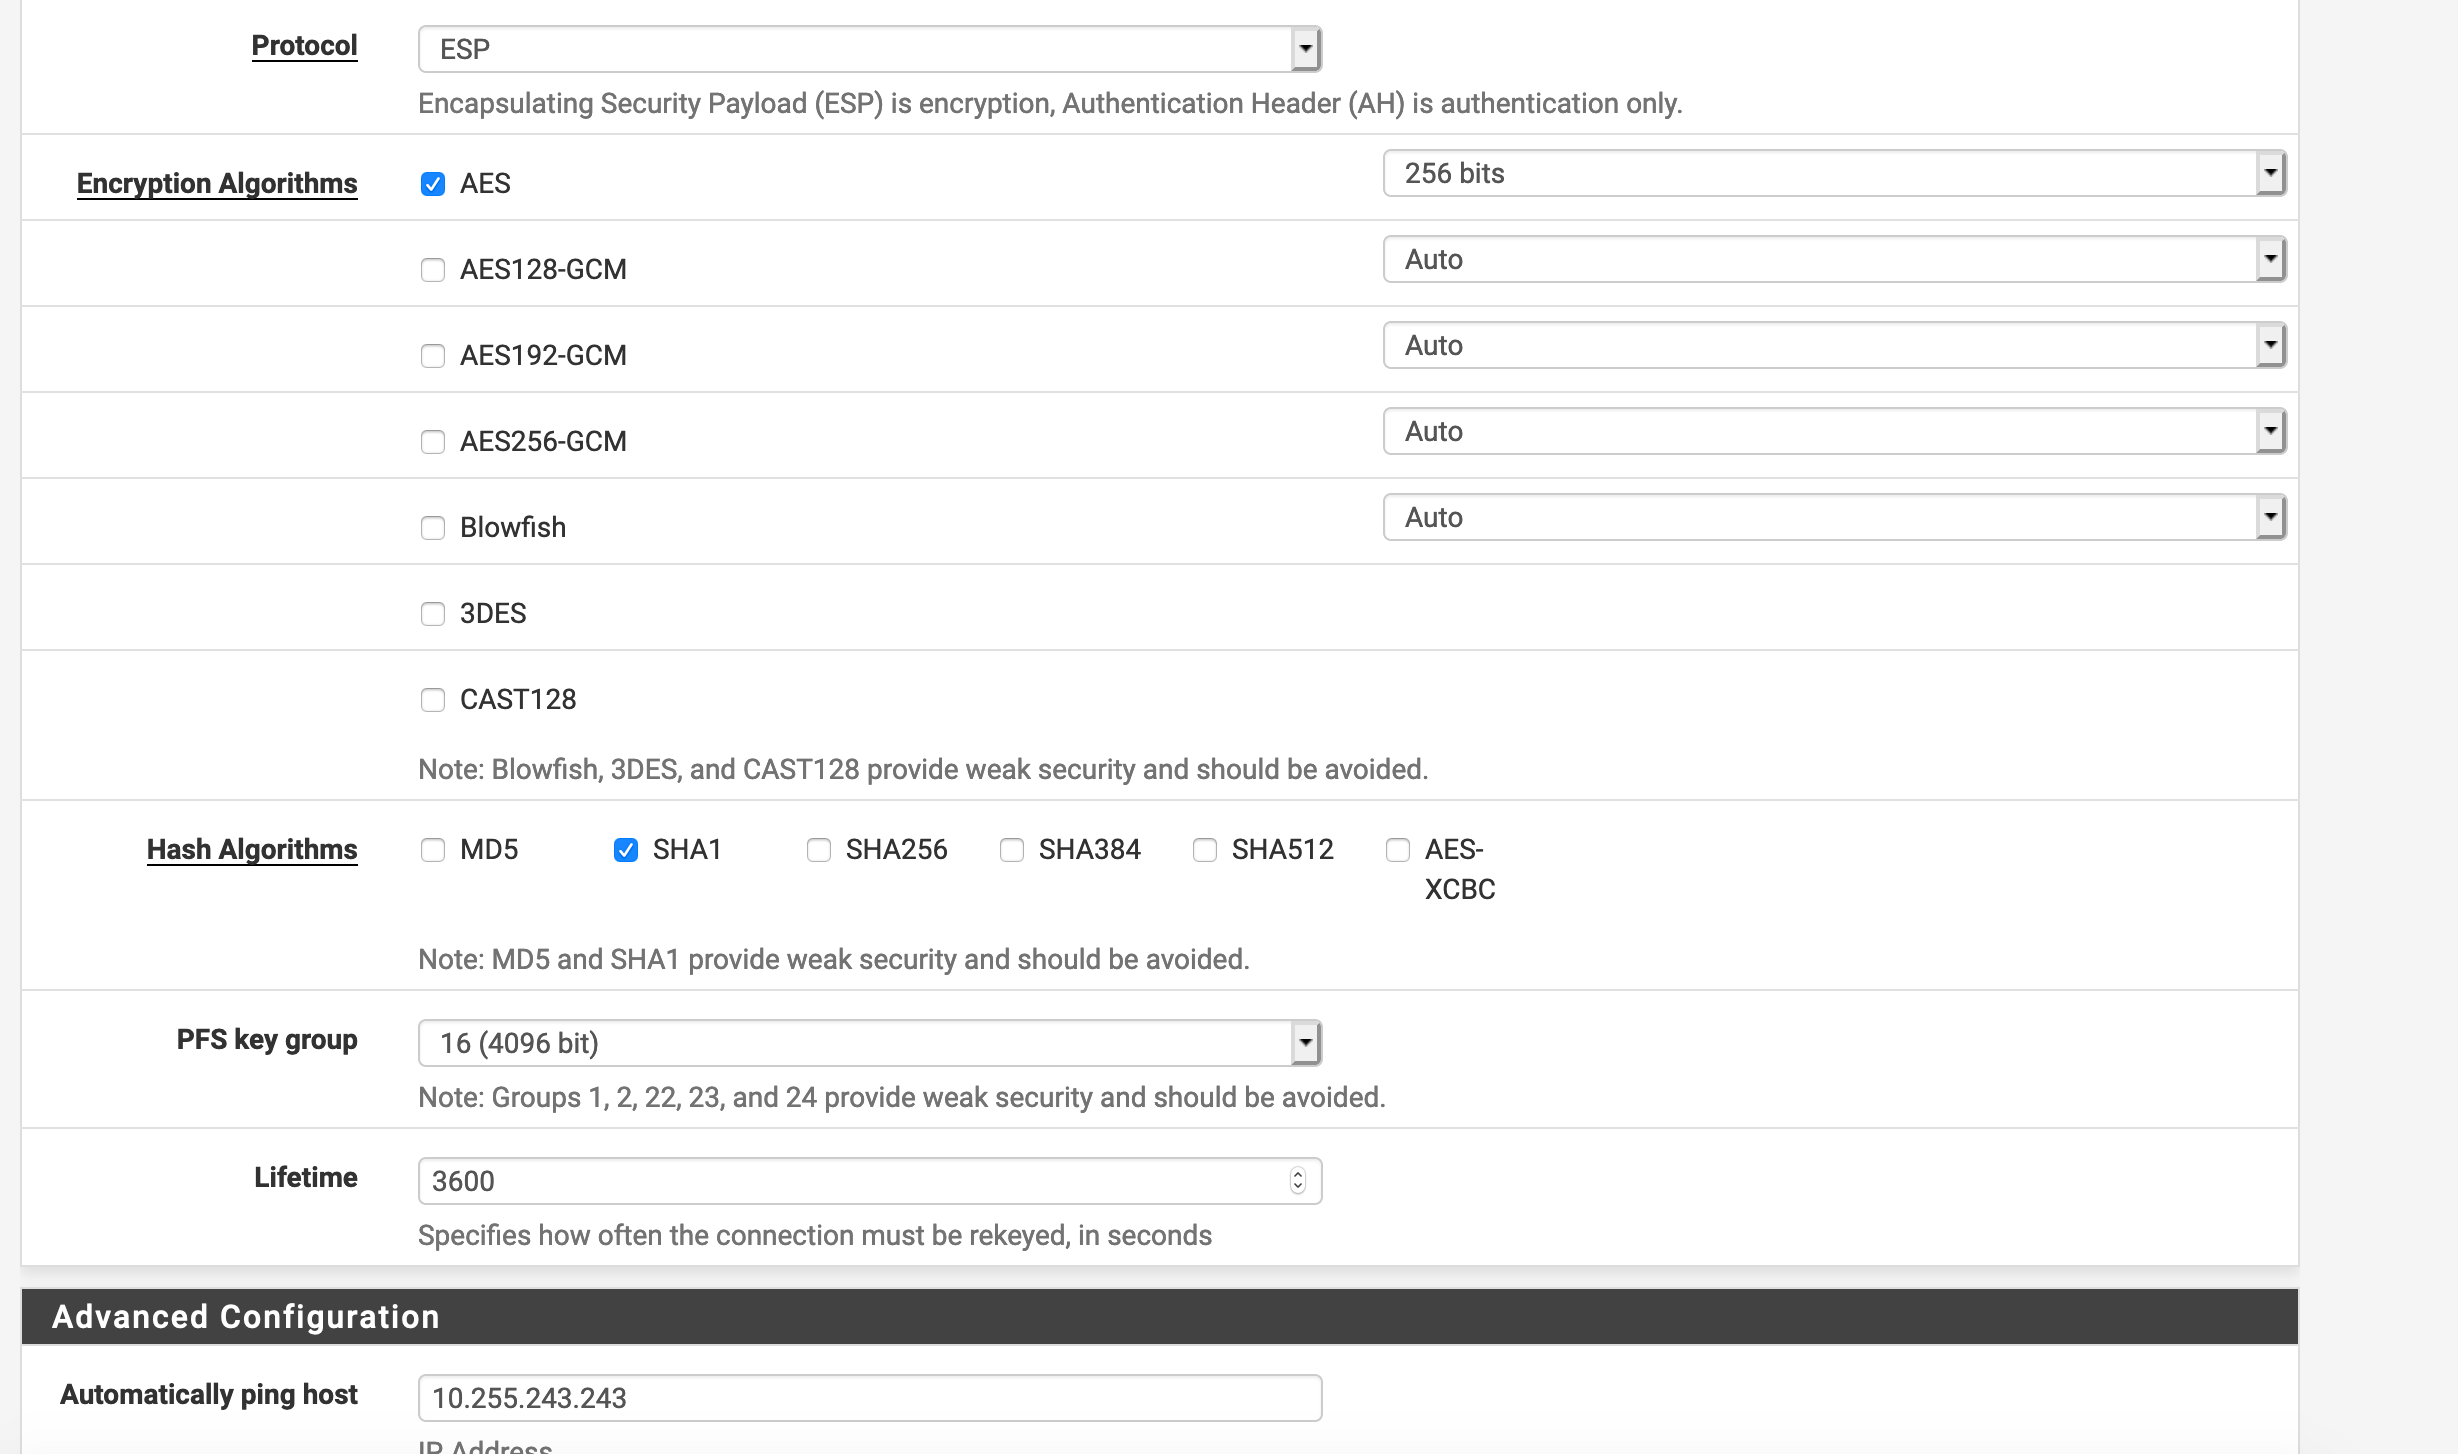Enable the AES-XCBC hash checkbox

click(x=1397, y=850)
